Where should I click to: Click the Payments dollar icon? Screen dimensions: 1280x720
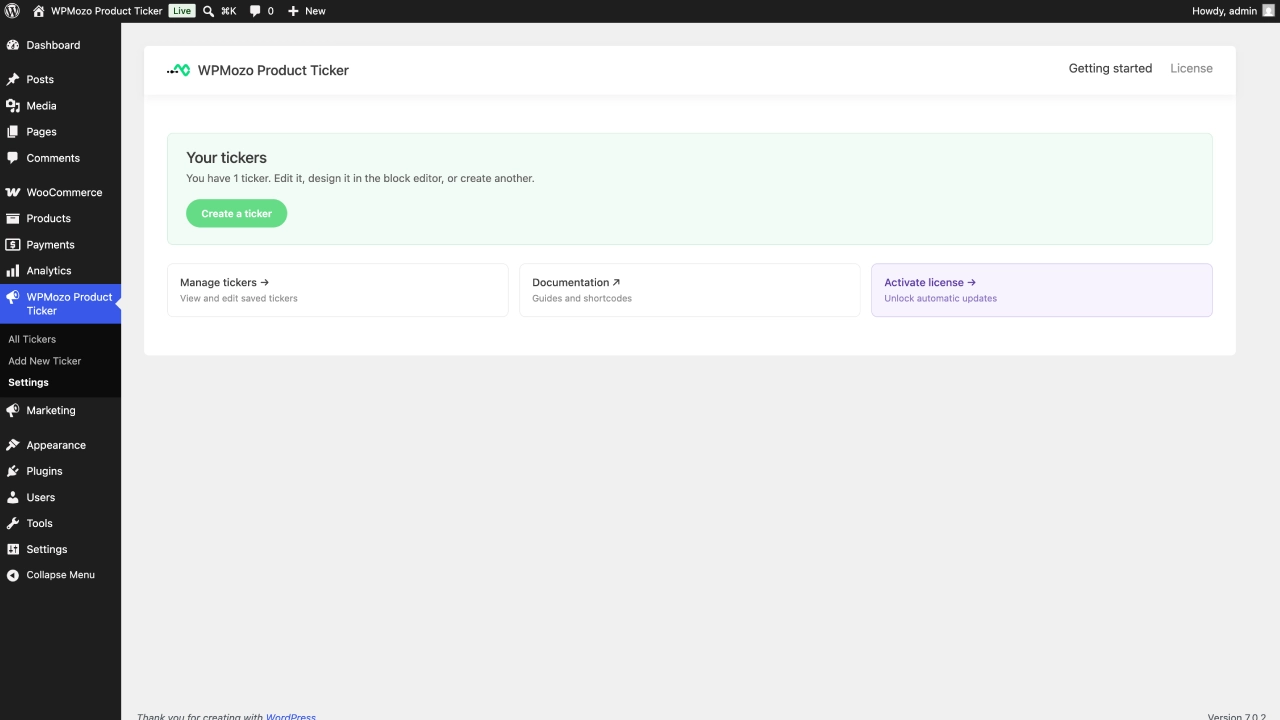[13, 244]
